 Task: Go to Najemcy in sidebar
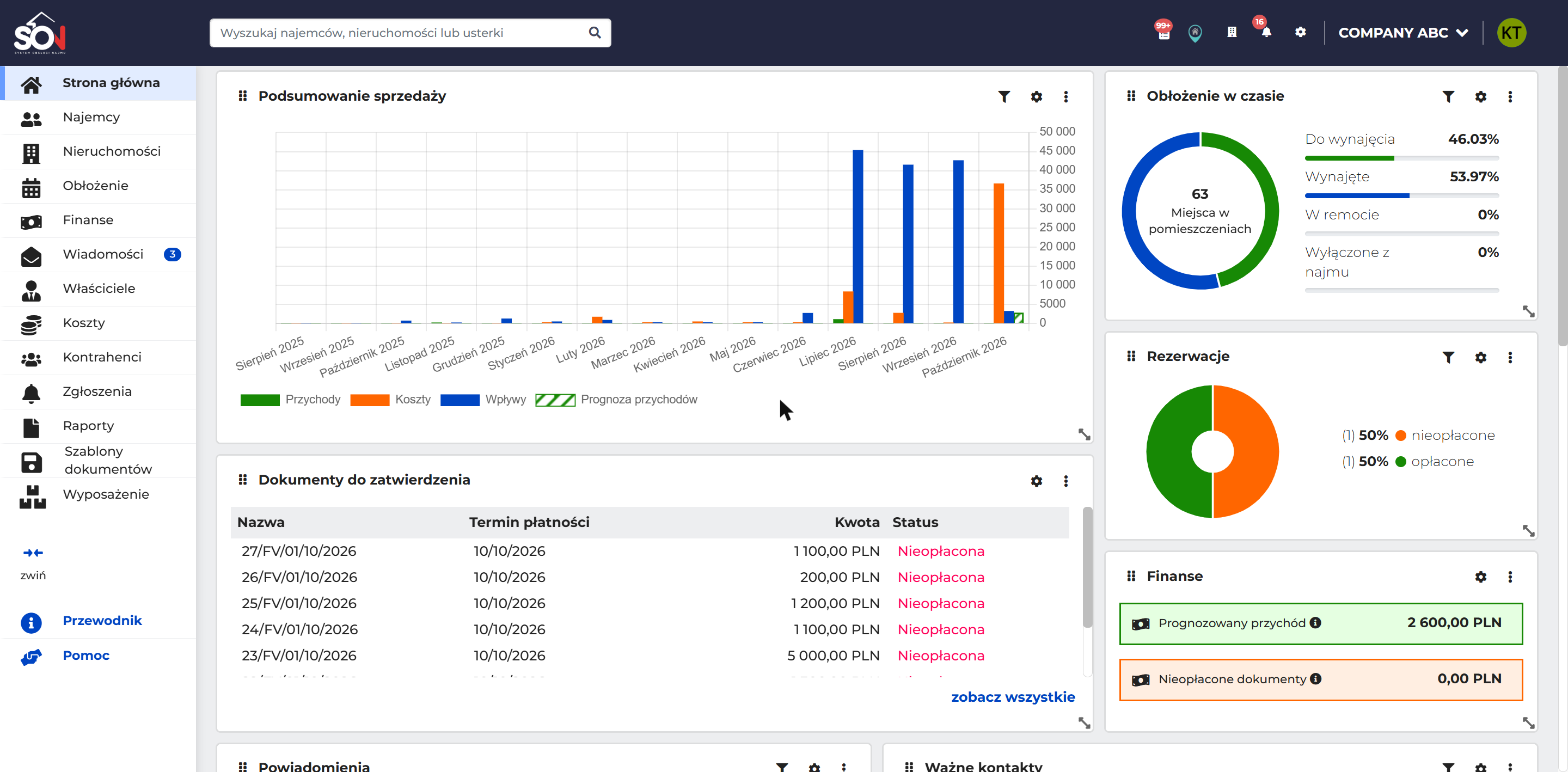(98, 117)
